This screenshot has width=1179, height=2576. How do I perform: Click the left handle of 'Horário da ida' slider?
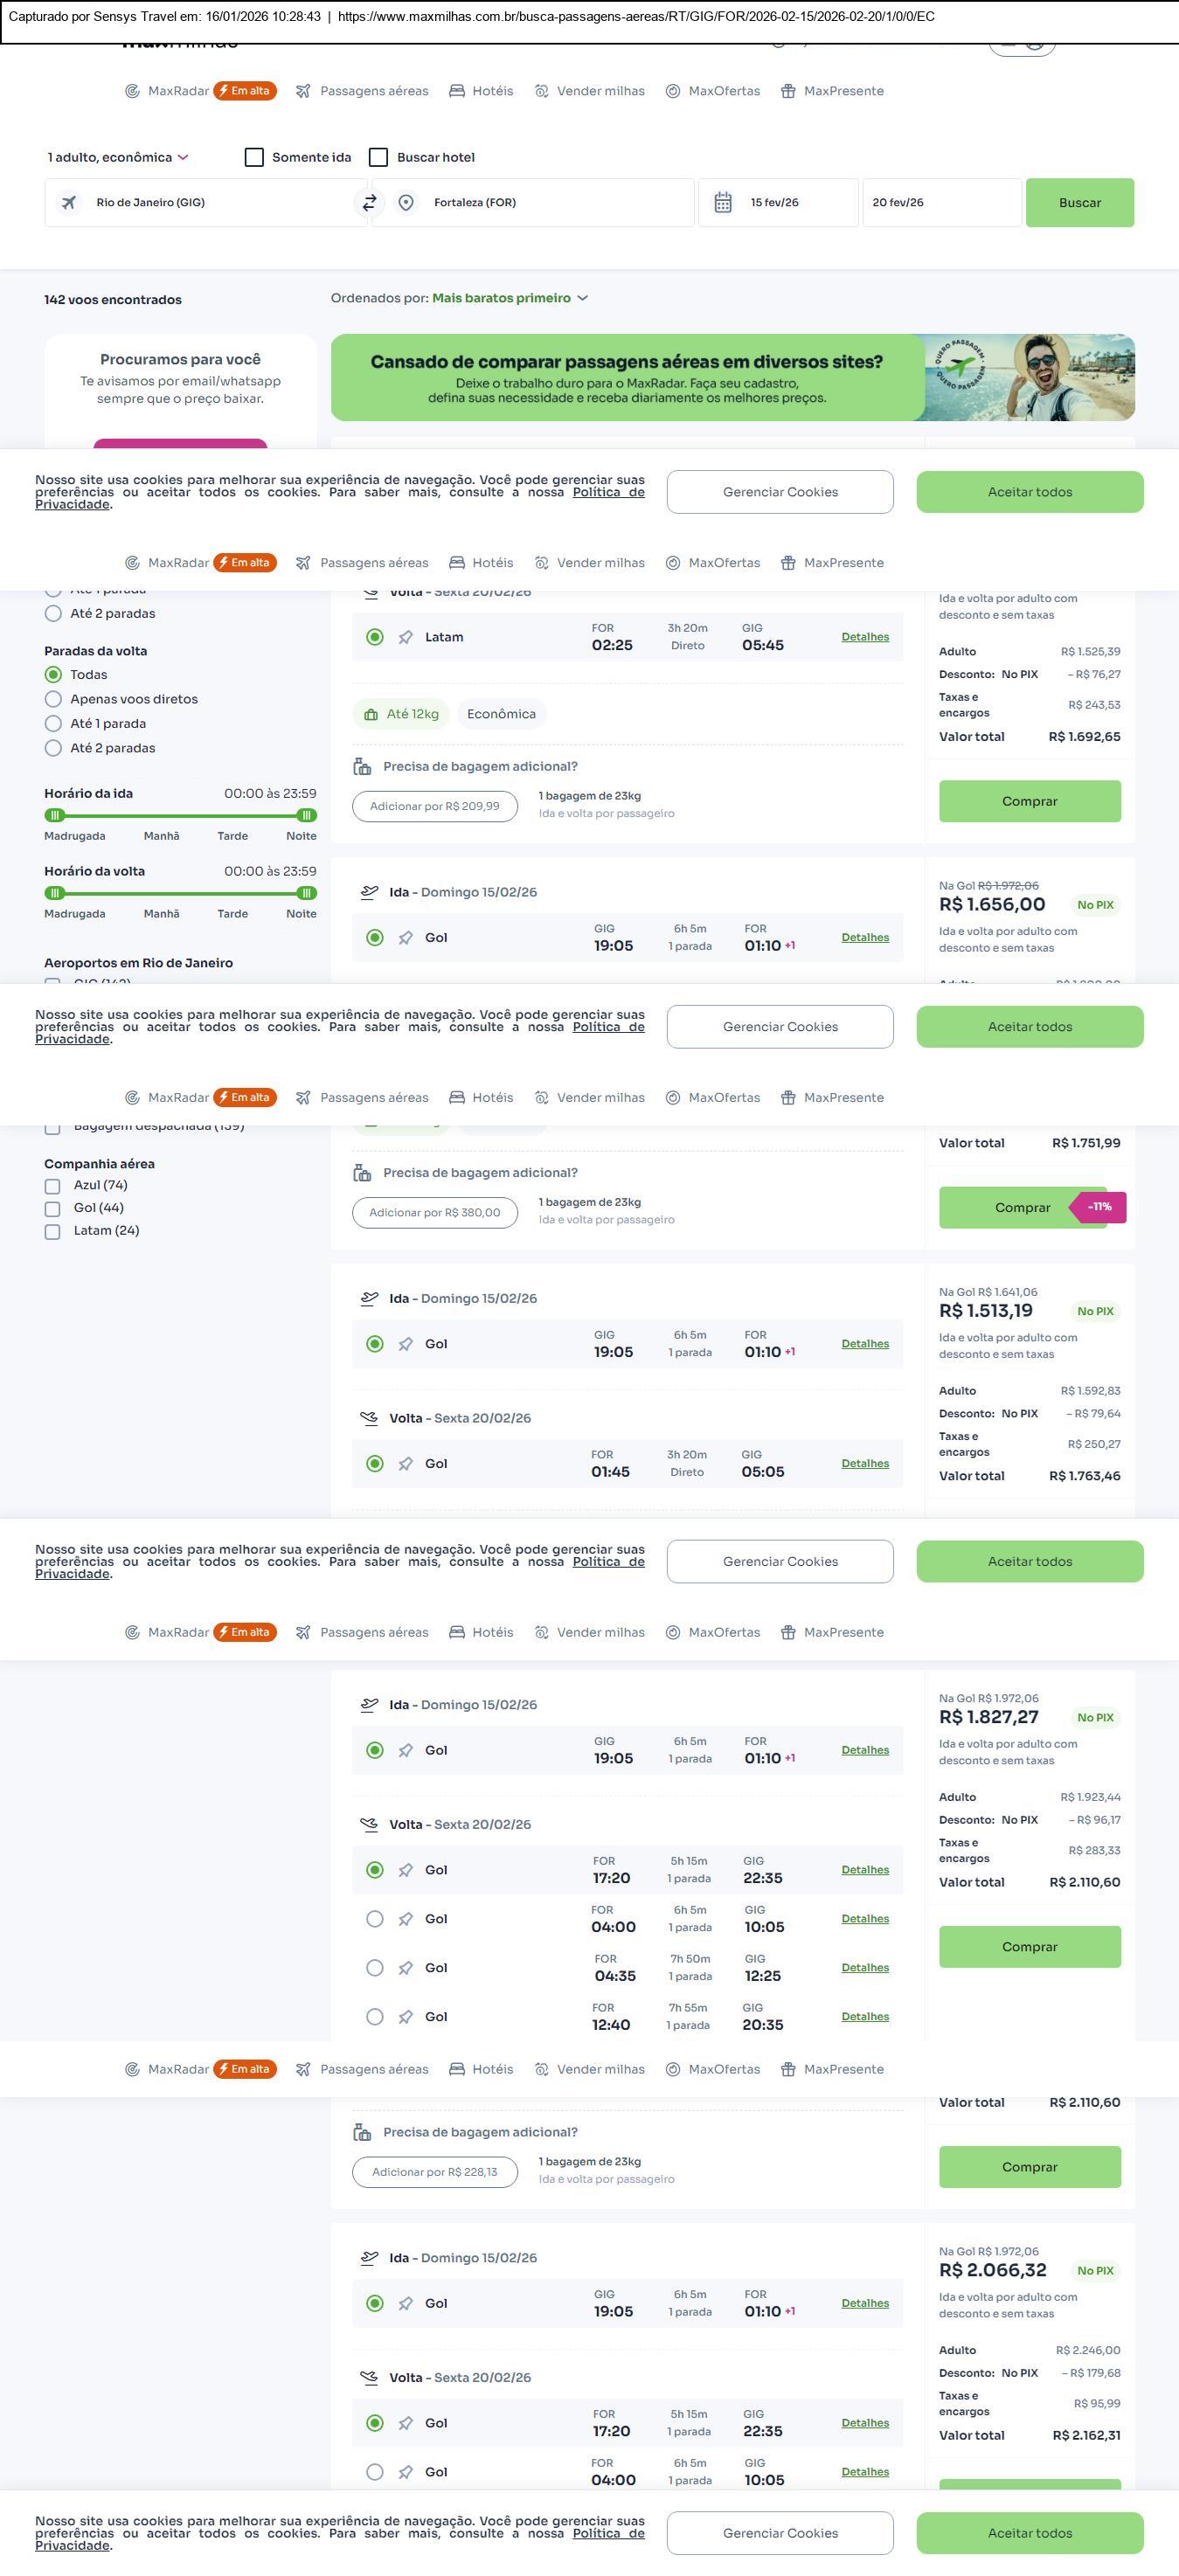[55, 815]
